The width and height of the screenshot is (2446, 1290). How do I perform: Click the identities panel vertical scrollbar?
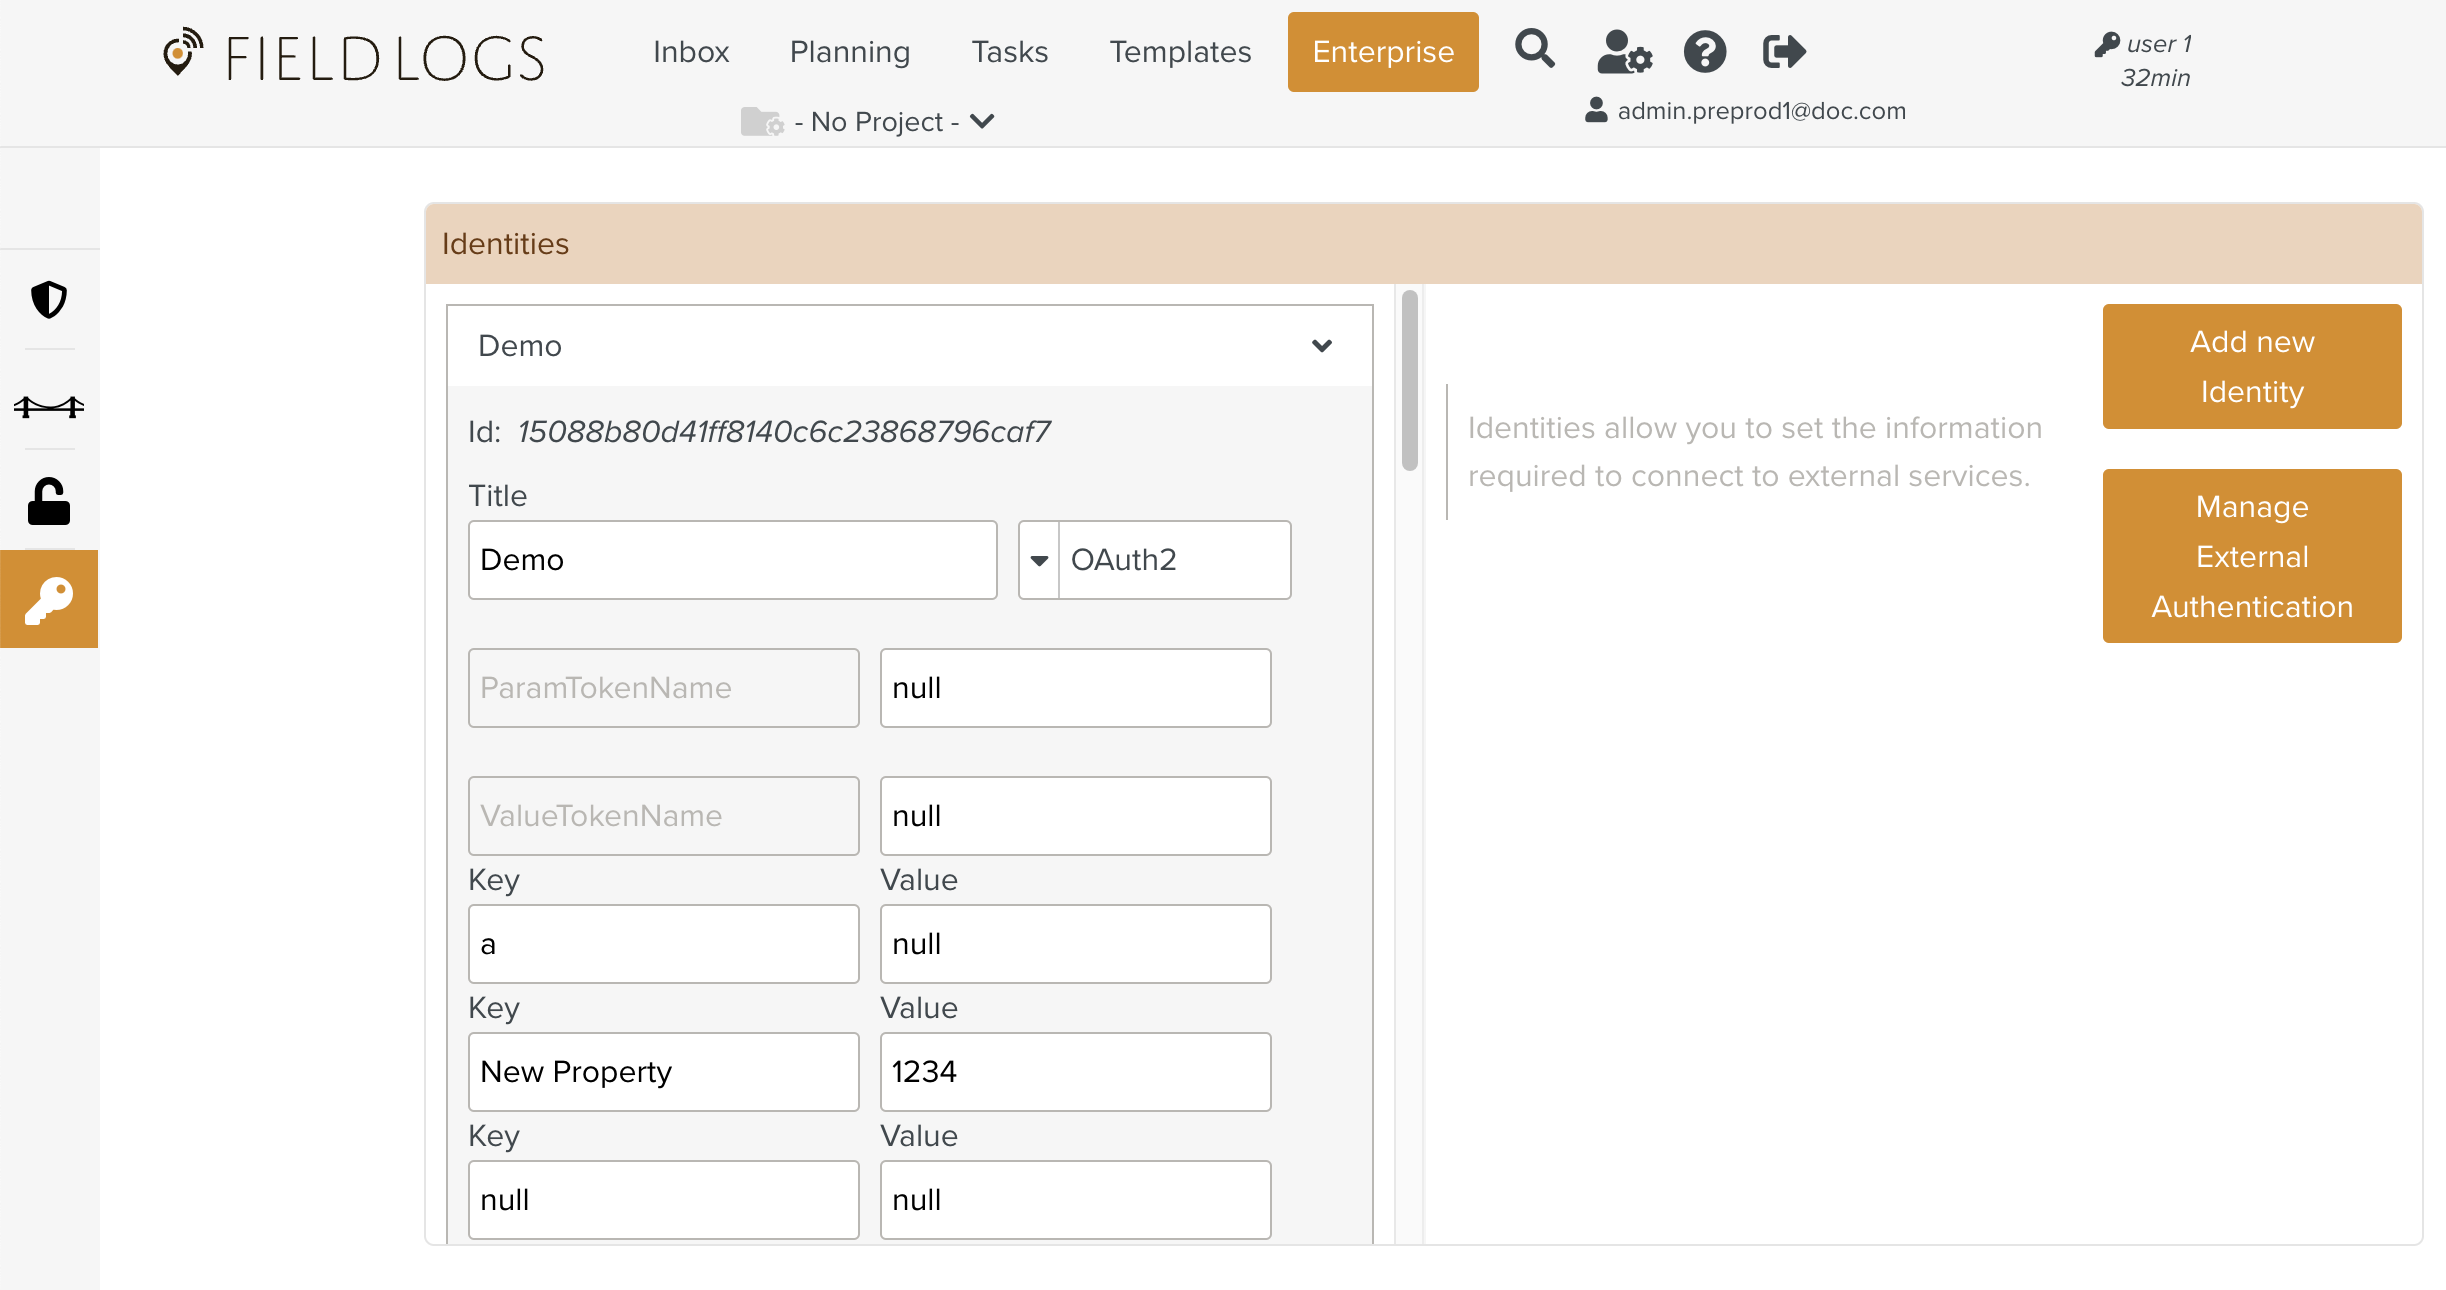(1409, 380)
